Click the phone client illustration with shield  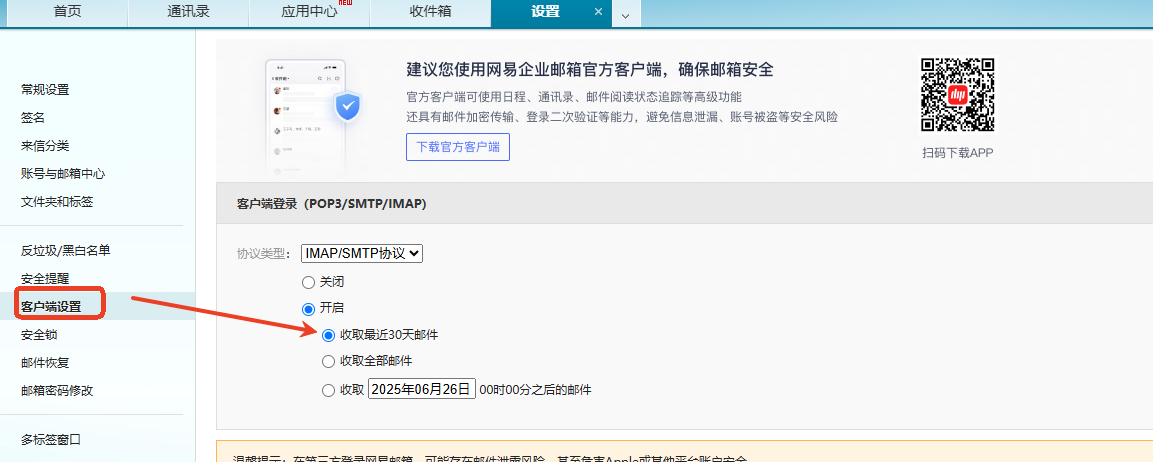click(x=315, y=118)
